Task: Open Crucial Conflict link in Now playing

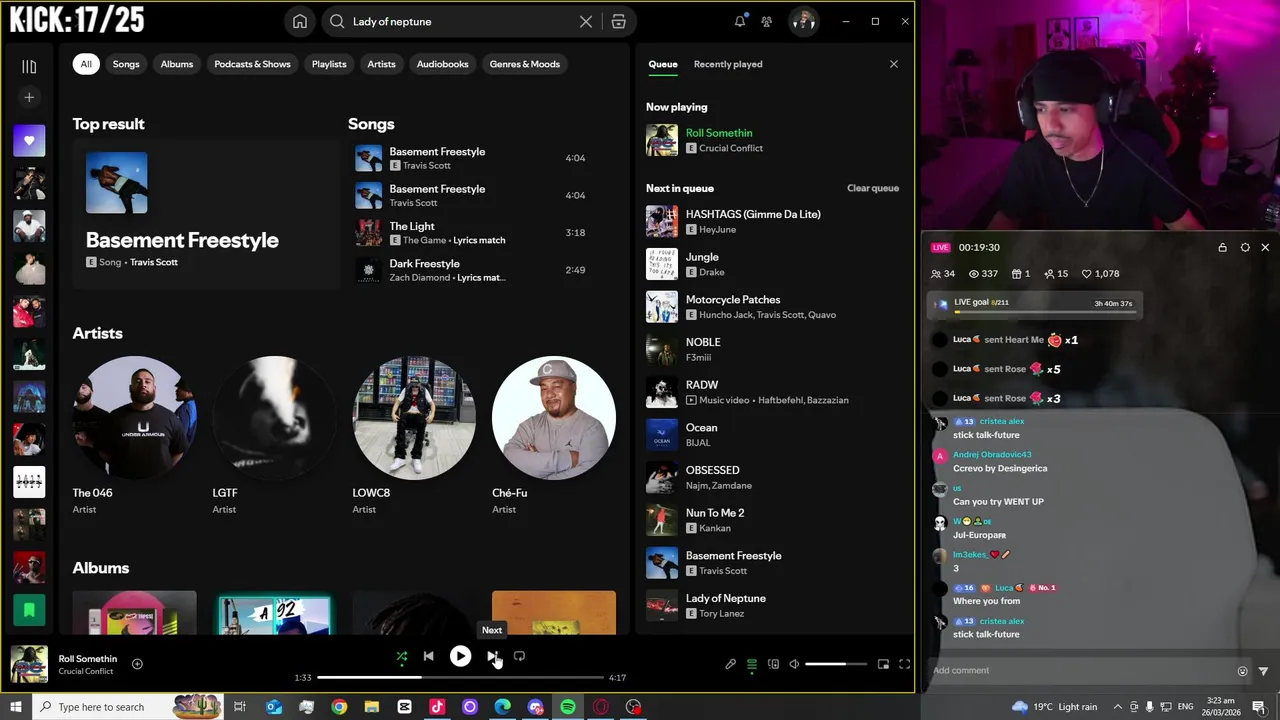Action: click(731, 148)
